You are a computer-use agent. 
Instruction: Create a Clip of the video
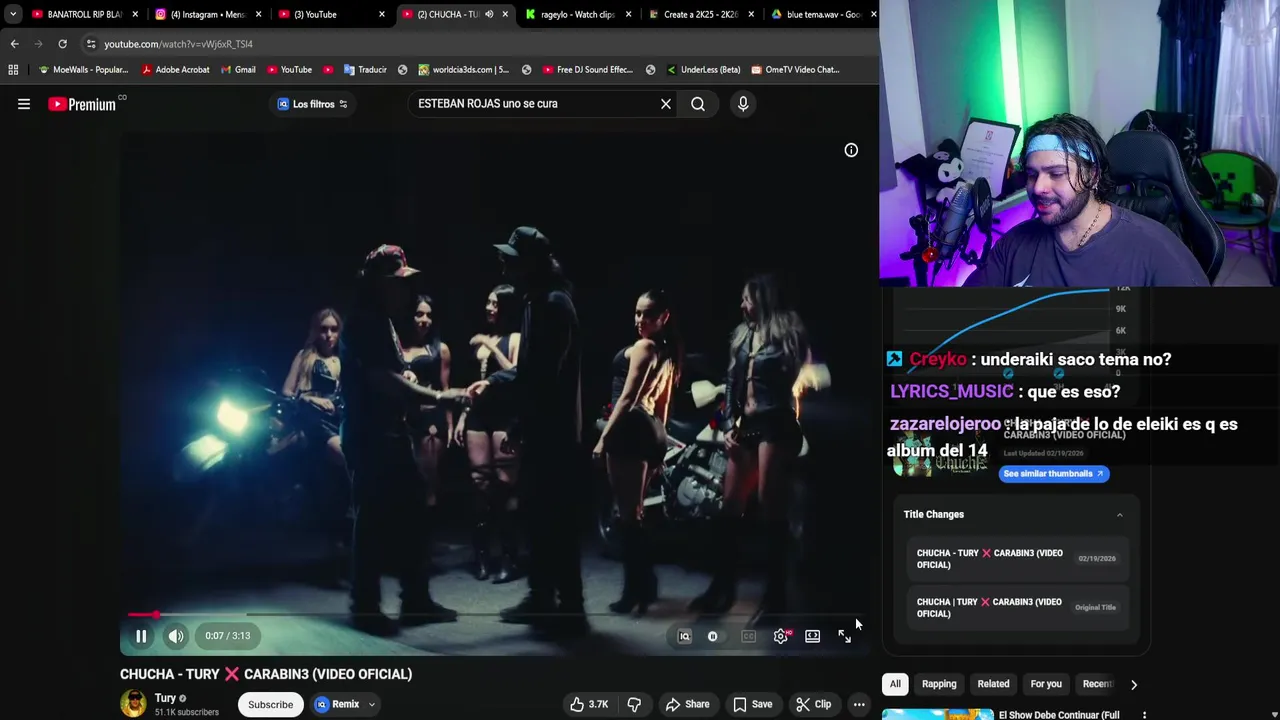(x=814, y=705)
